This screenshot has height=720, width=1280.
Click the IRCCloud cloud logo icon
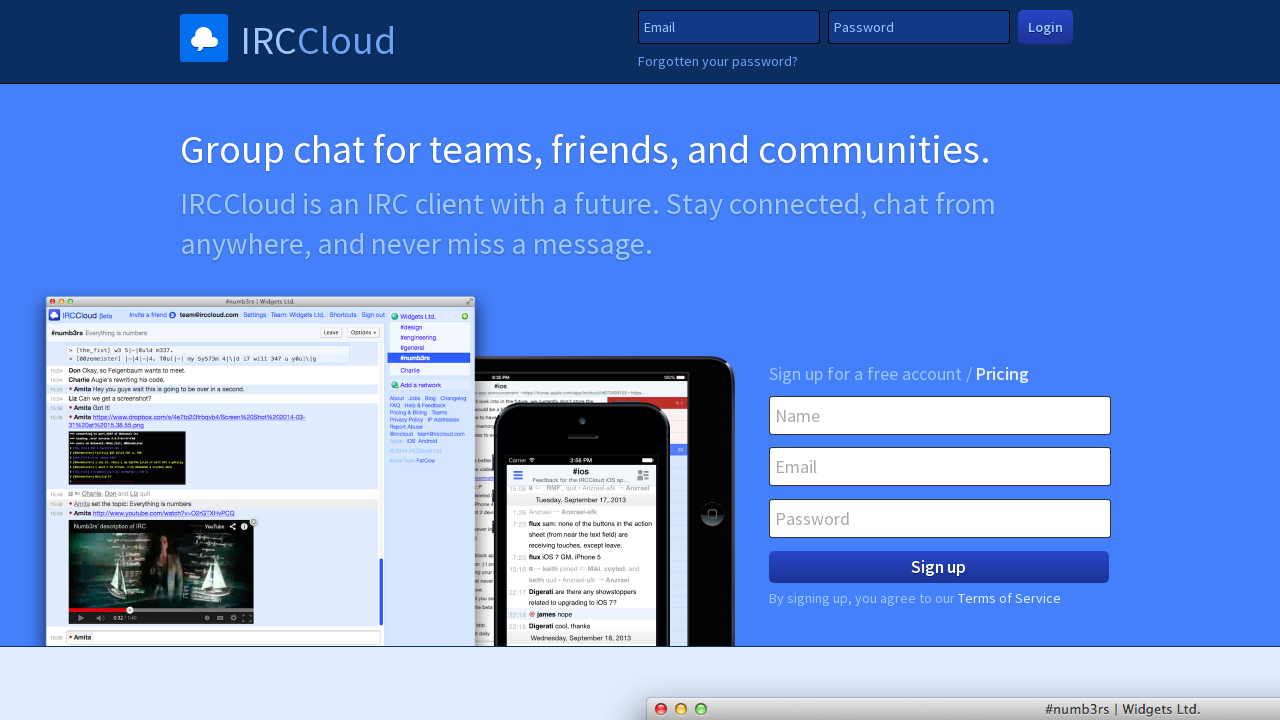click(x=204, y=38)
